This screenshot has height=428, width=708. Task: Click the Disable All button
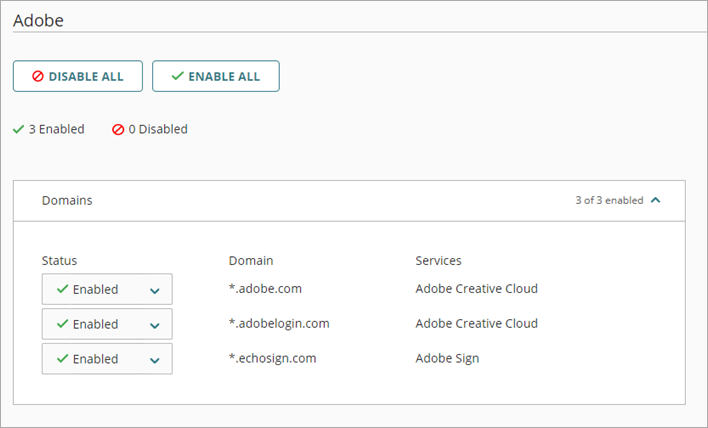(78, 77)
